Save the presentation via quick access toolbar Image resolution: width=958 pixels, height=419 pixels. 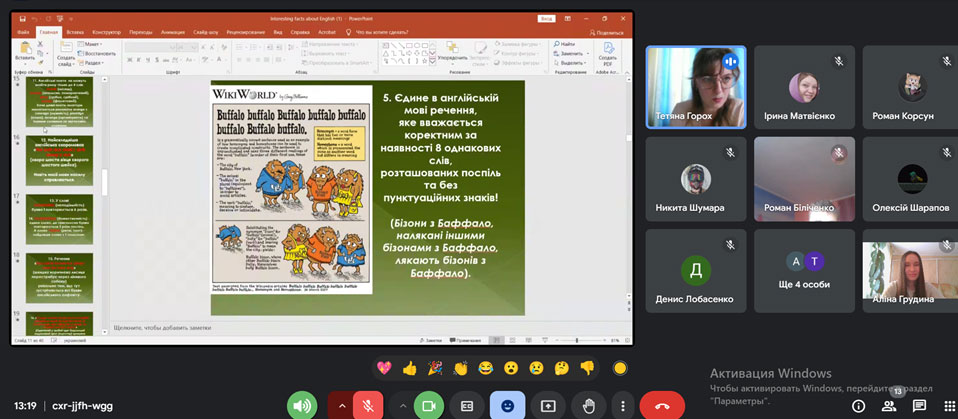coord(22,18)
